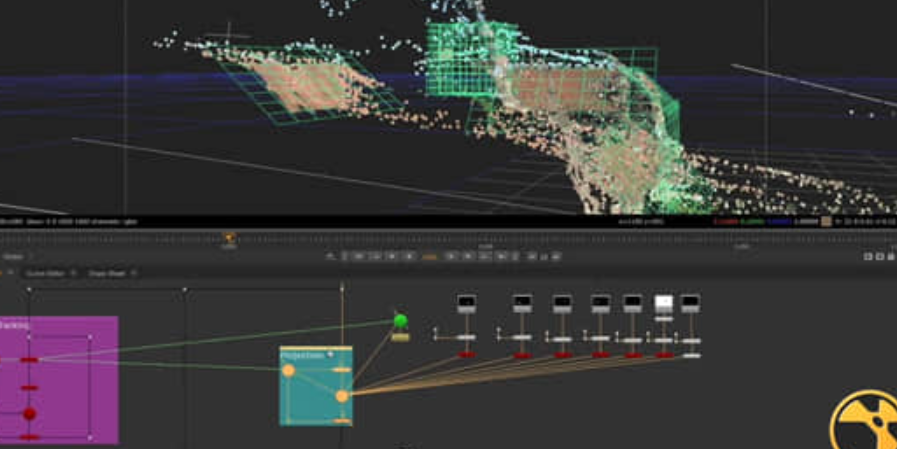This screenshot has height=449, width=897.
Task: Select the red node below the leftmost read node
Action: coord(466,354)
